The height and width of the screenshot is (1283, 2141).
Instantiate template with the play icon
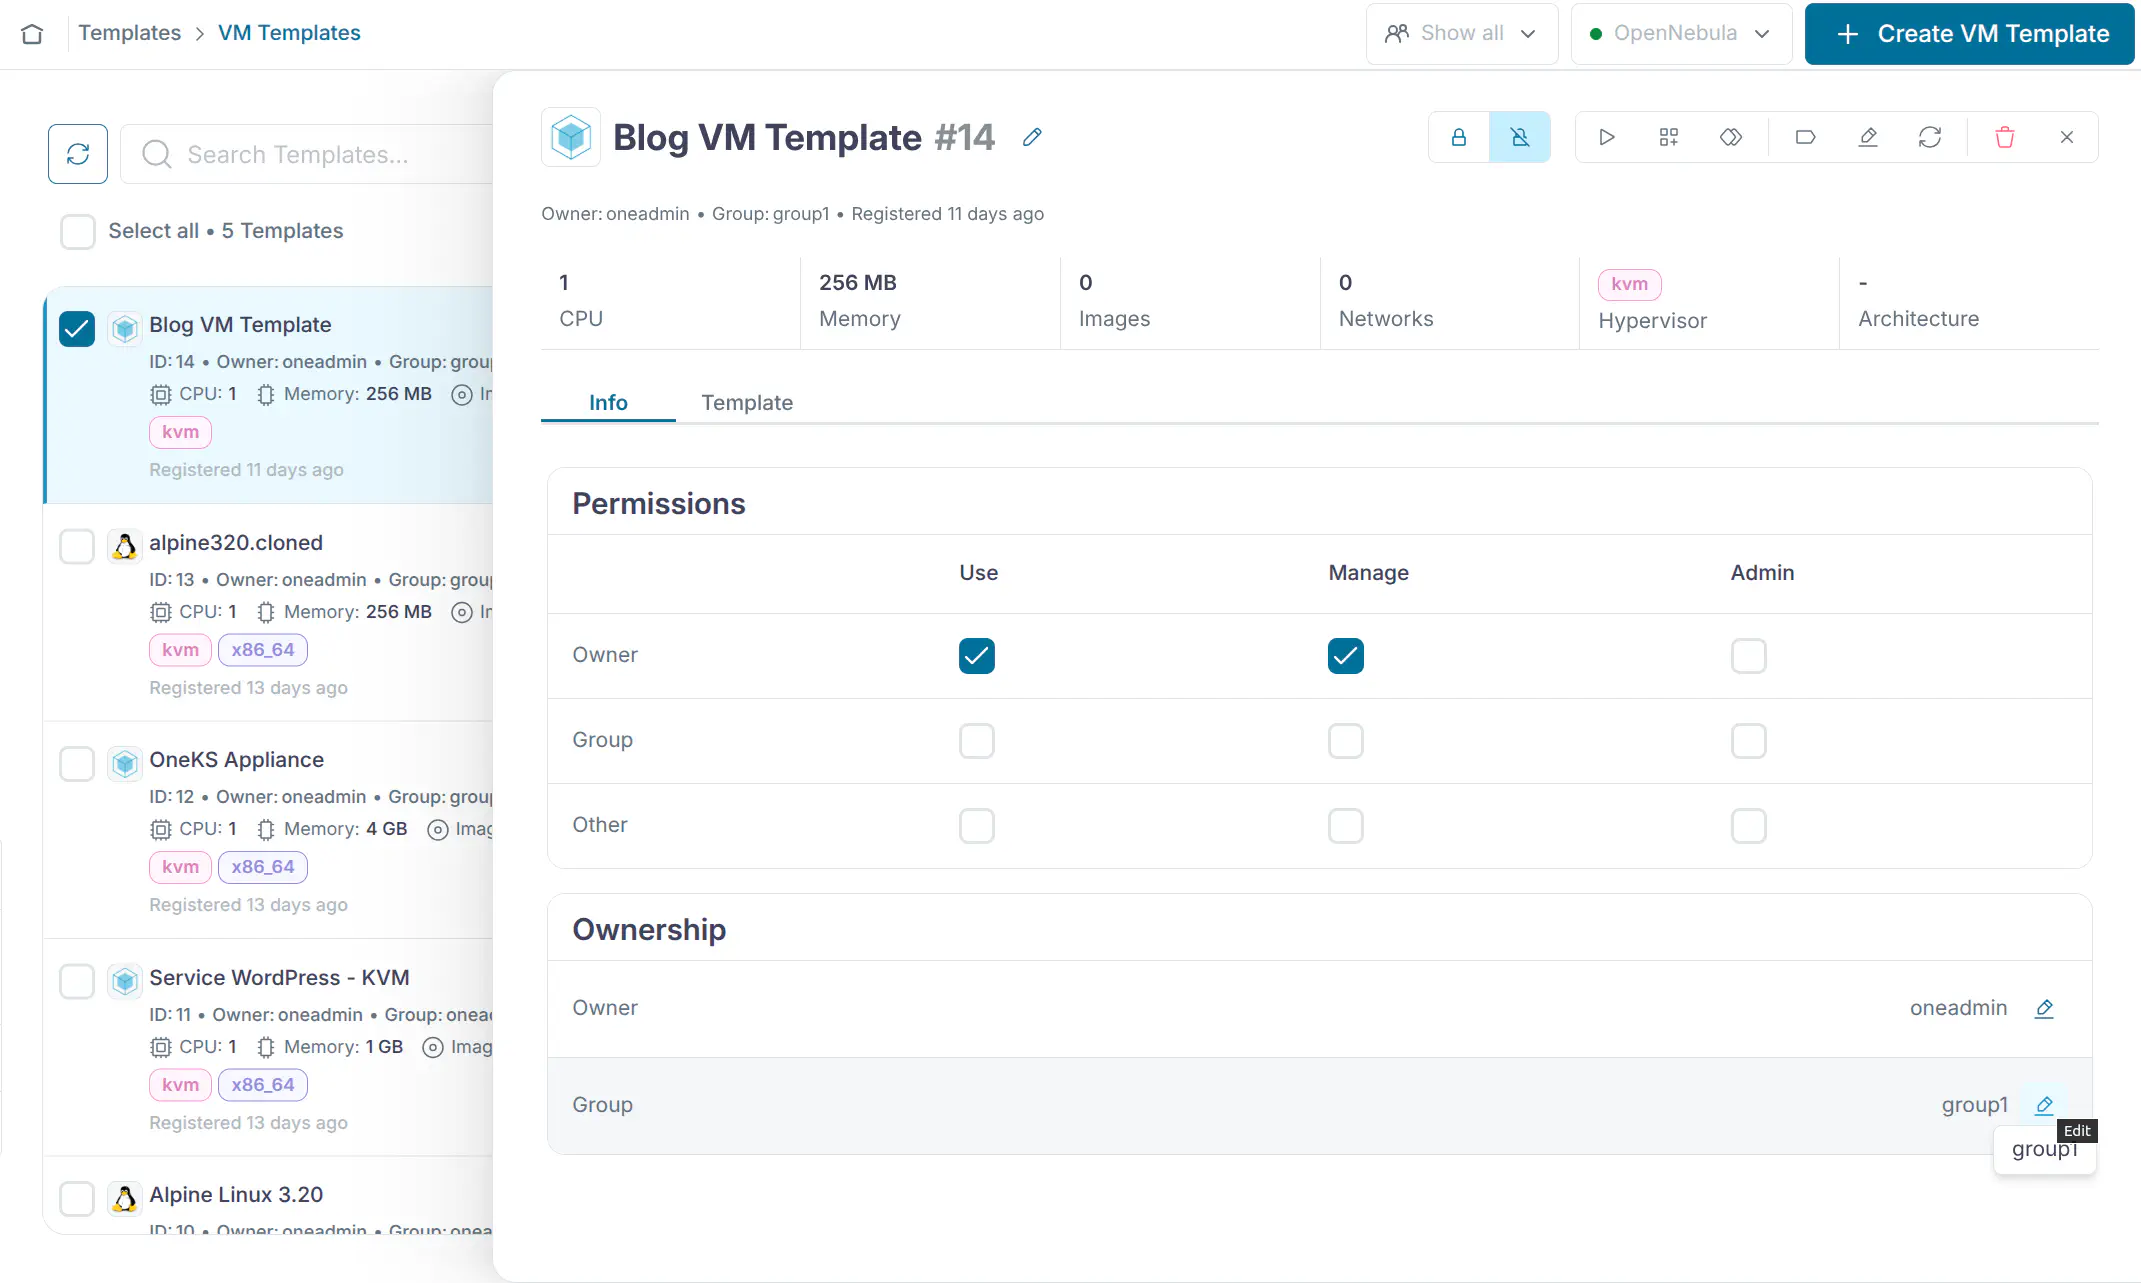pyautogui.click(x=1607, y=137)
